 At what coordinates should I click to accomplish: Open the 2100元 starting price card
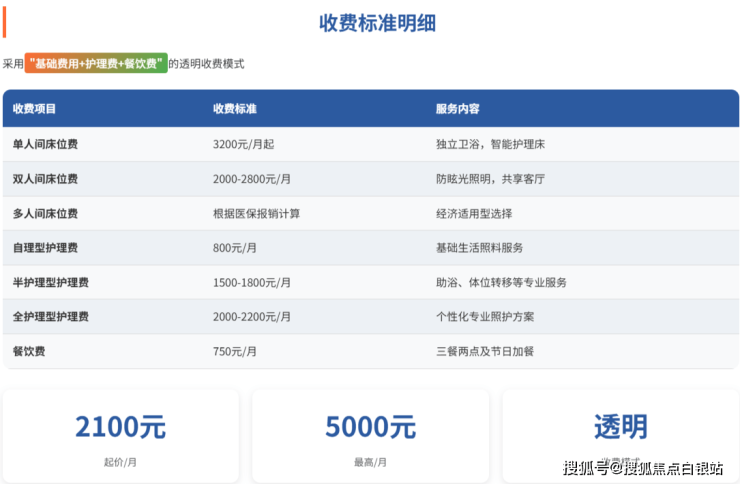pyautogui.click(x=120, y=434)
